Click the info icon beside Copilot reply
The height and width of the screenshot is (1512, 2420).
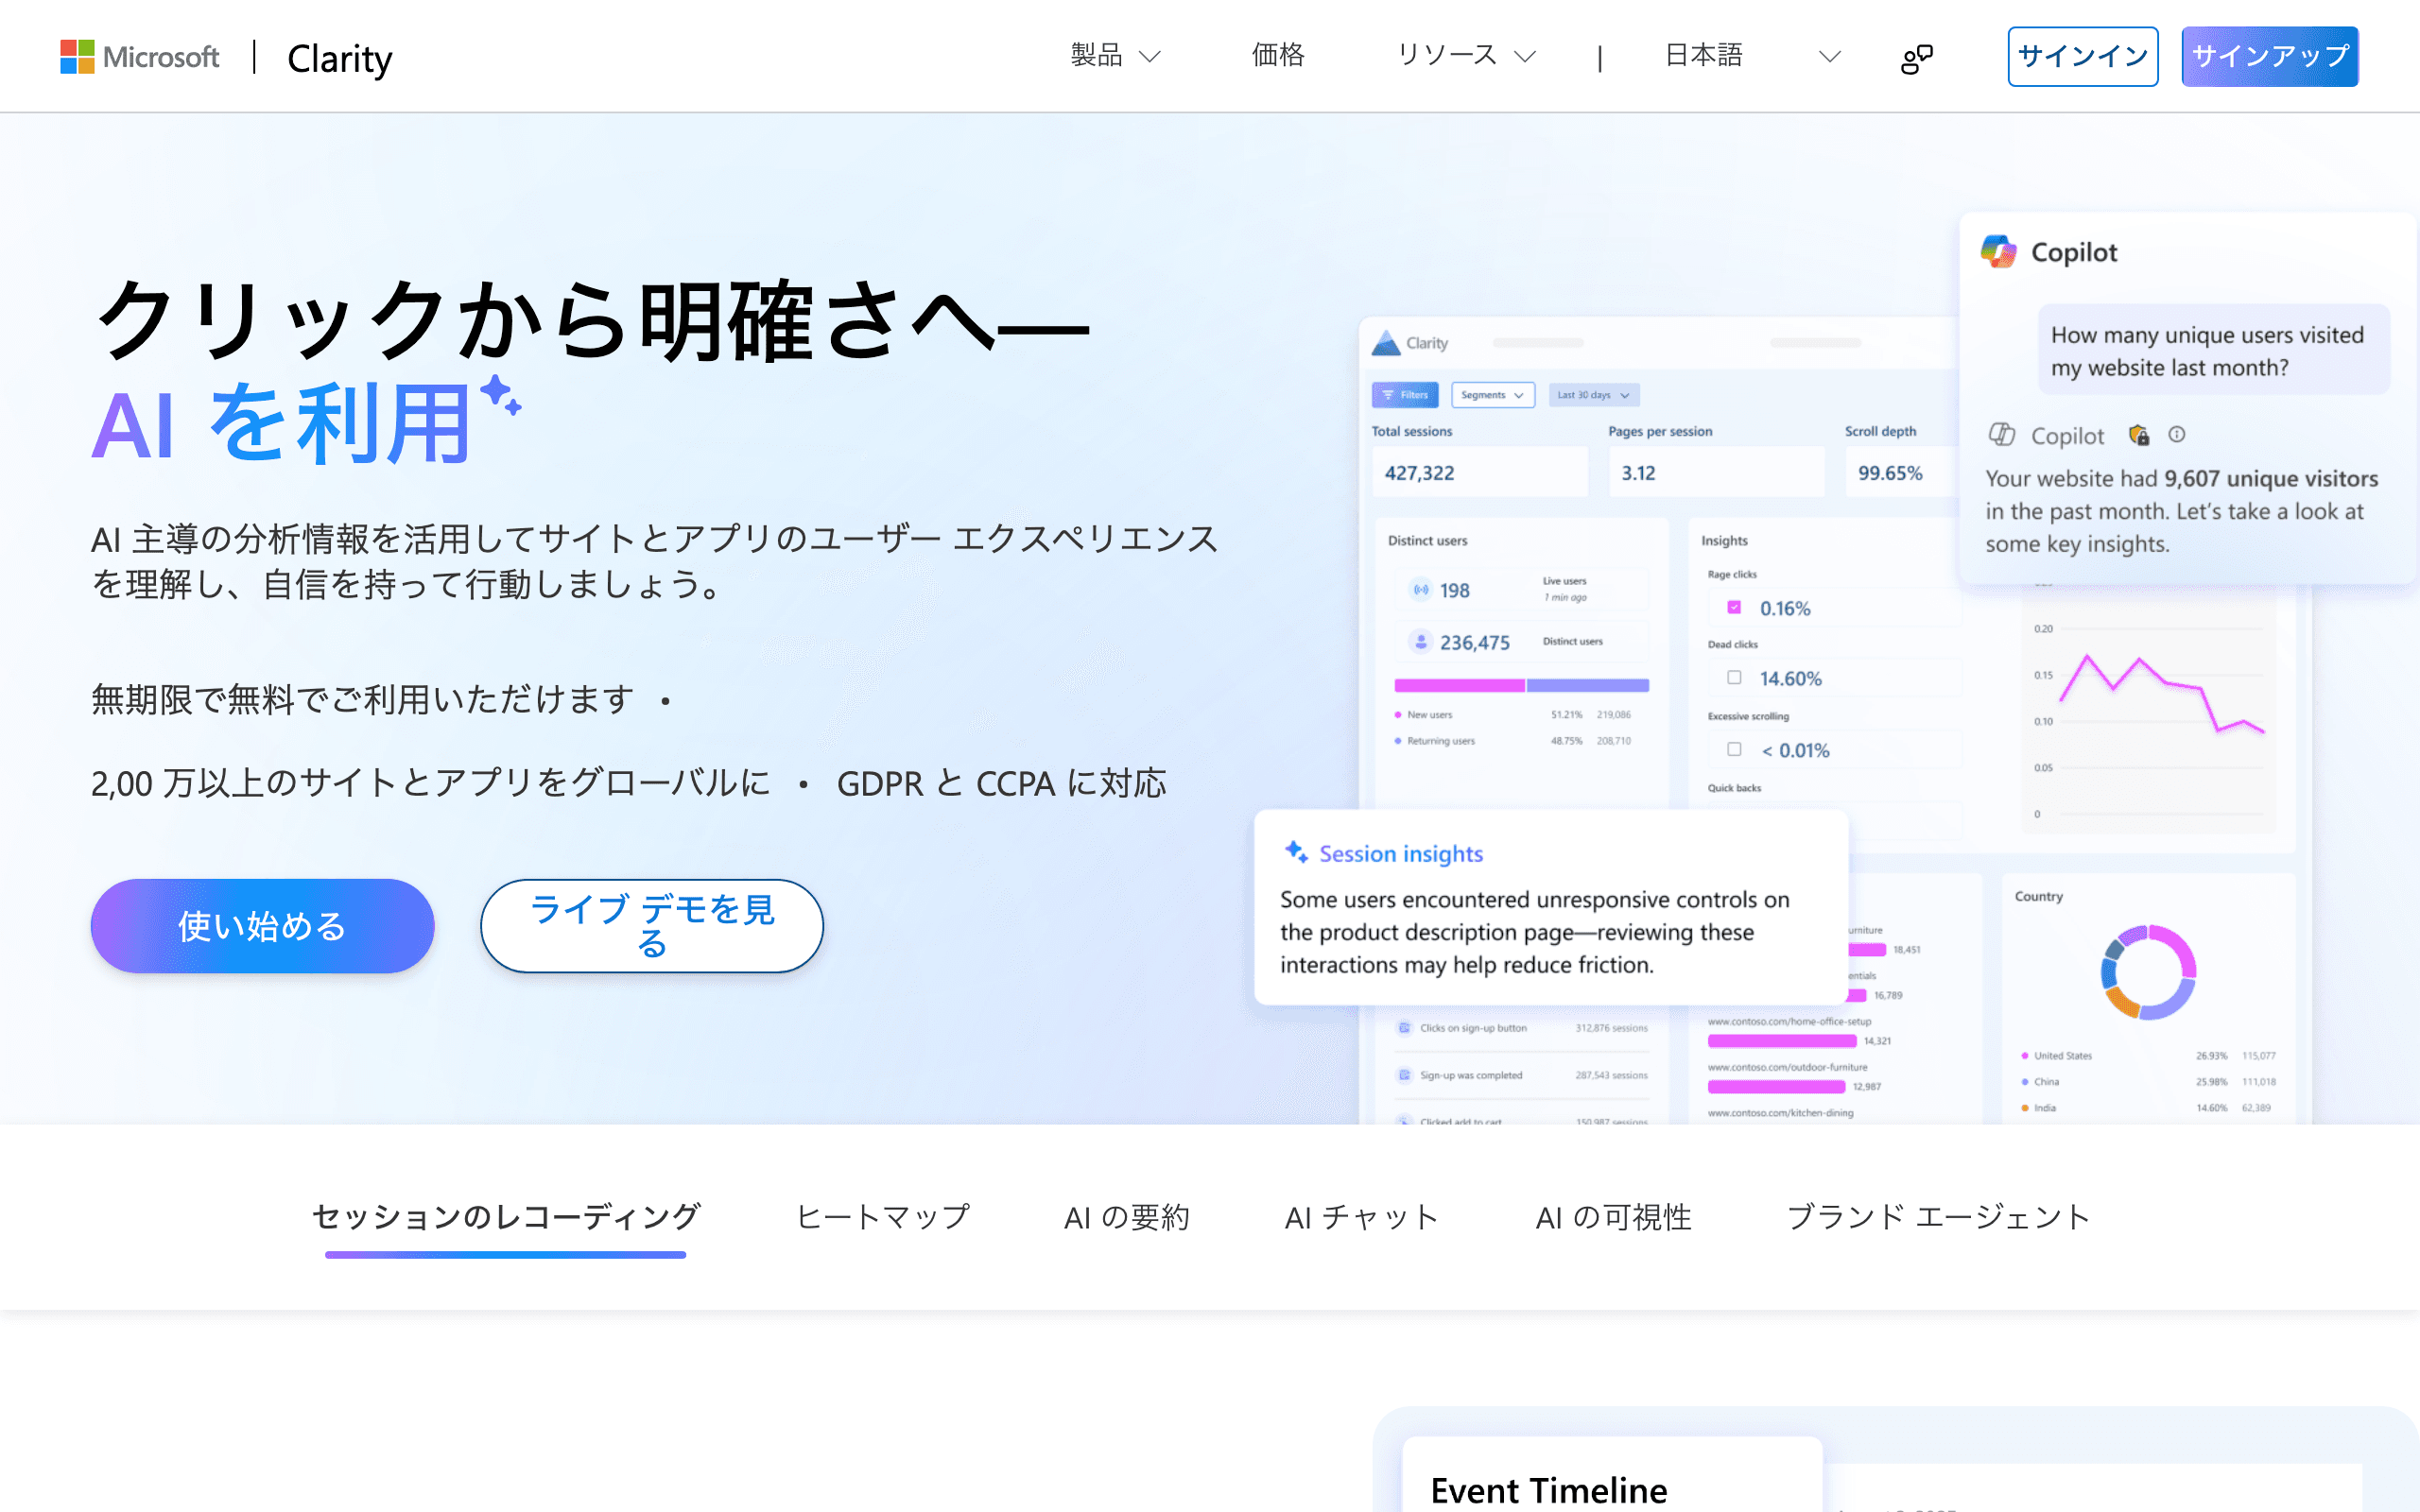[2177, 434]
